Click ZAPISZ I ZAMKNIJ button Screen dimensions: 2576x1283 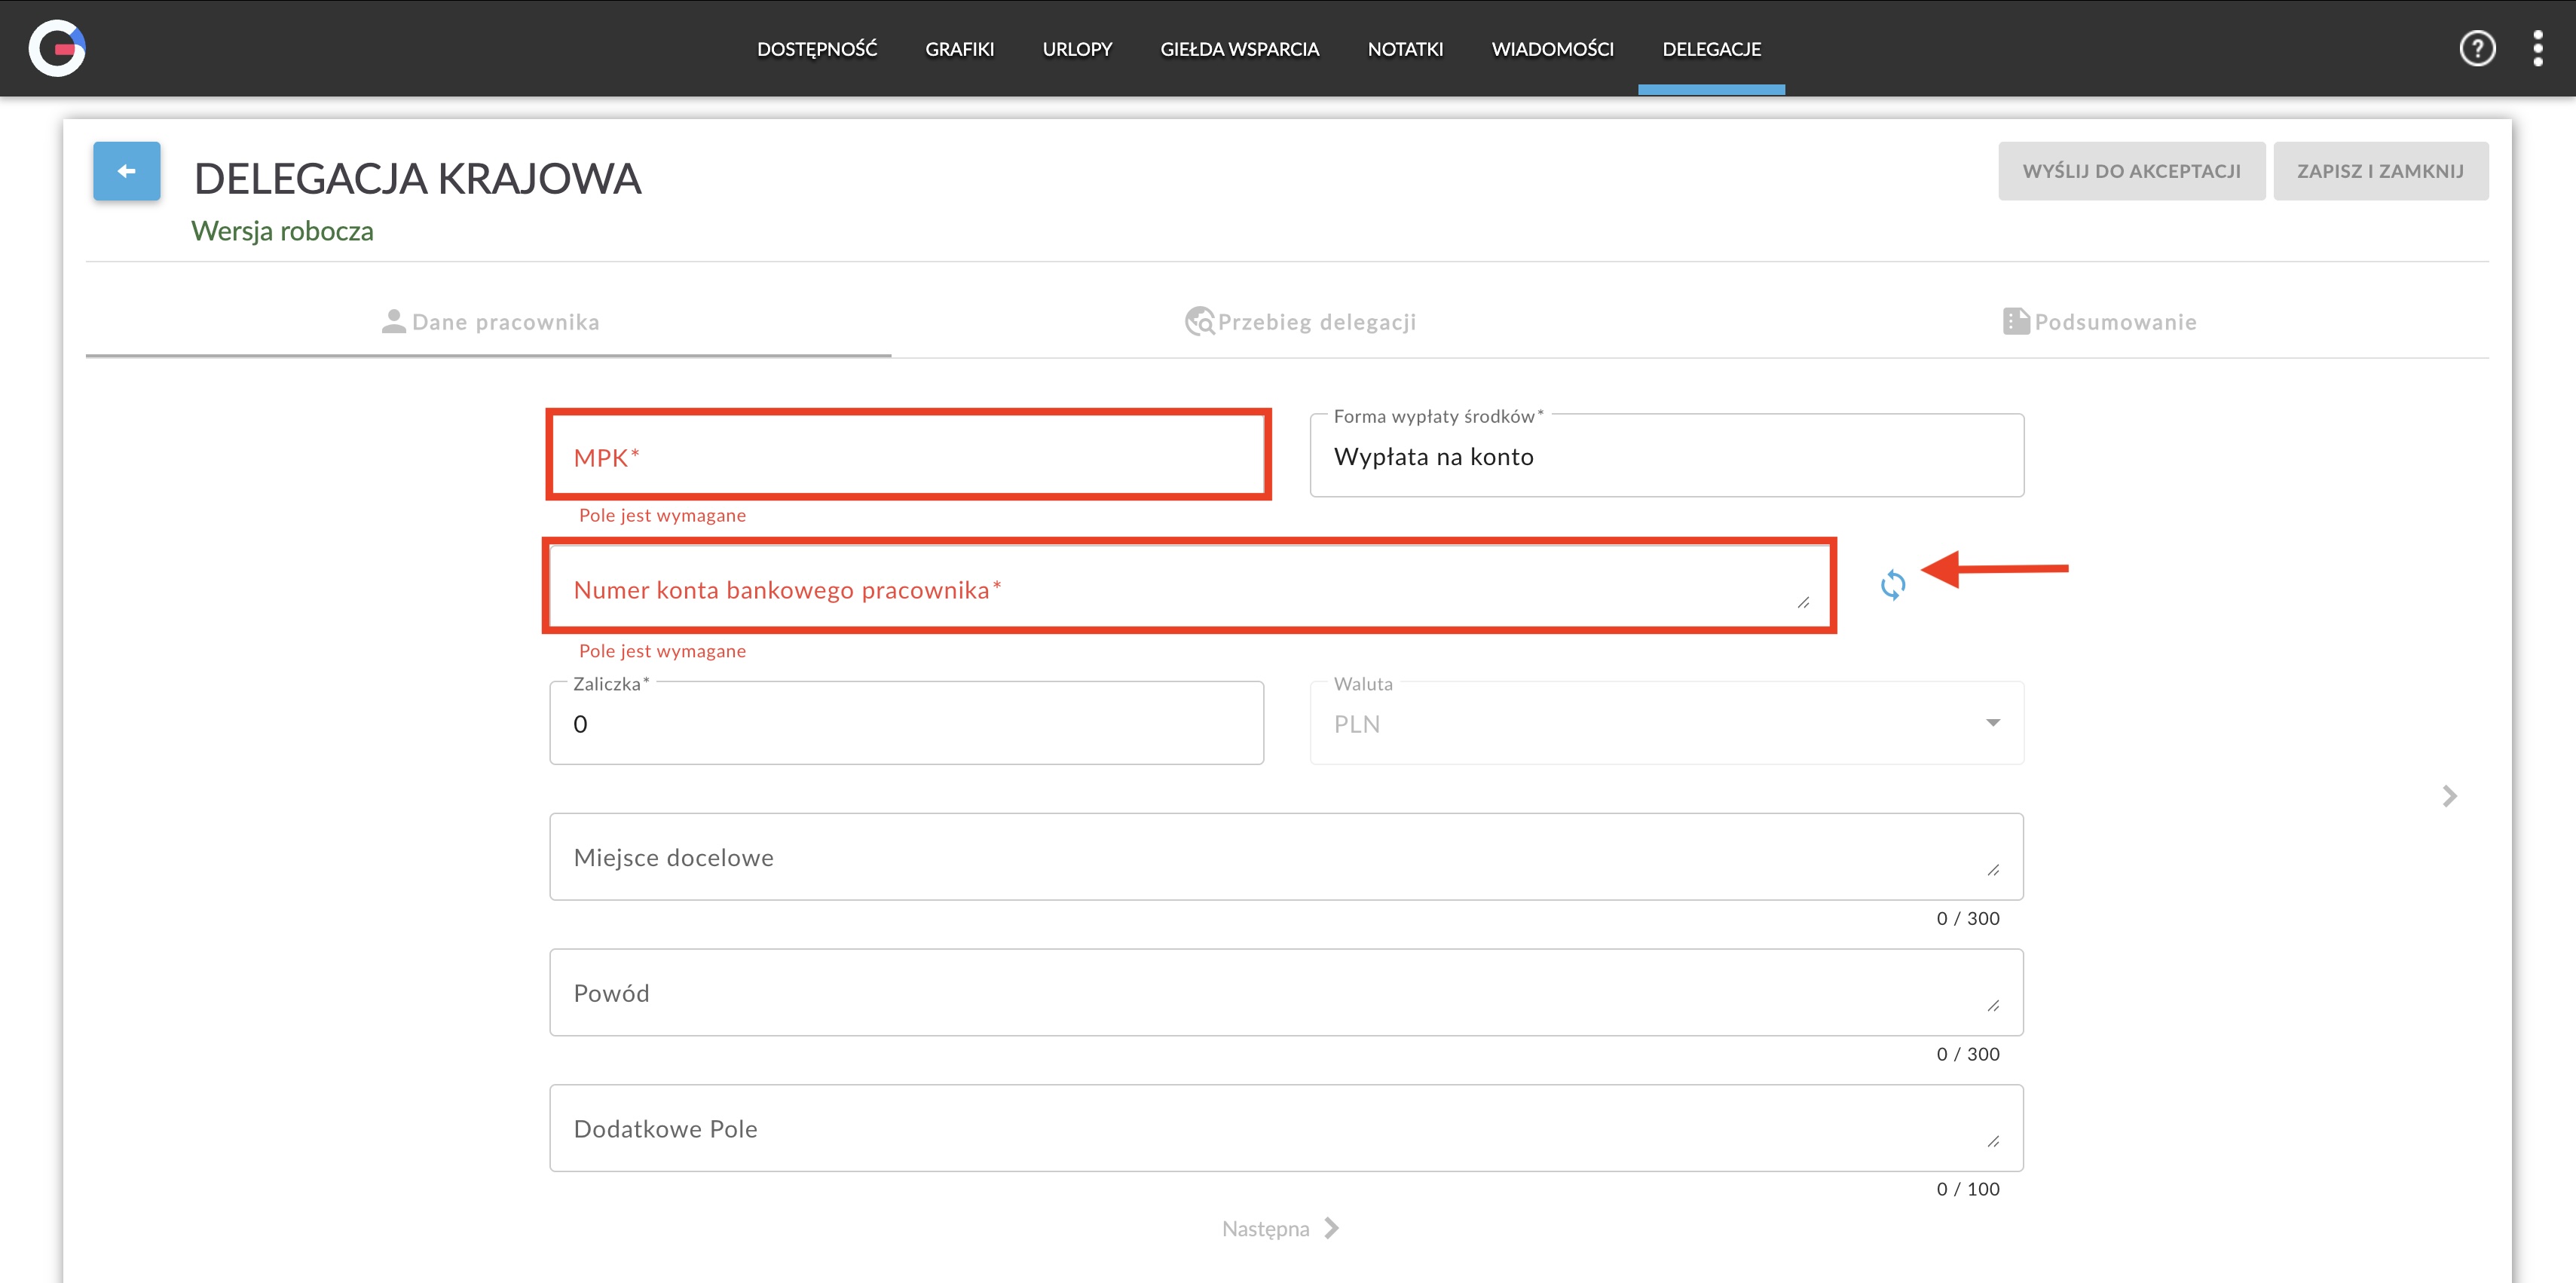pyautogui.click(x=2380, y=171)
